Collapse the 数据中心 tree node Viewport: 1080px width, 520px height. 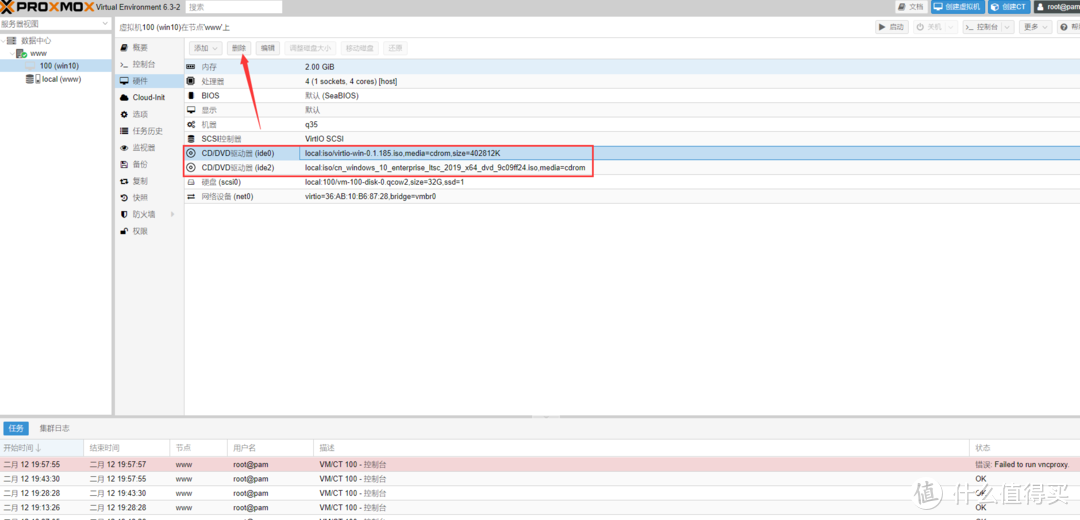pyautogui.click(x=5, y=41)
